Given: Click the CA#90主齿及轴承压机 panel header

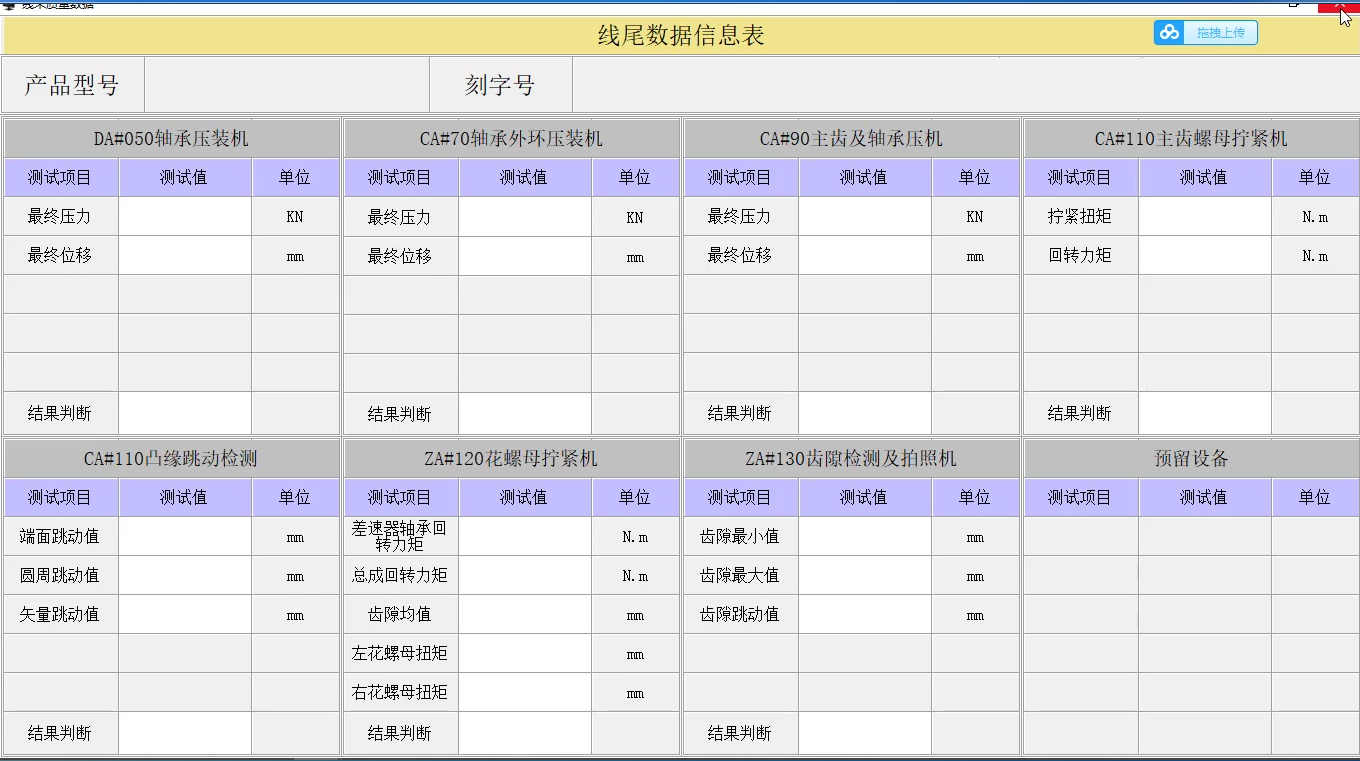Looking at the screenshot, I should pos(851,138).
